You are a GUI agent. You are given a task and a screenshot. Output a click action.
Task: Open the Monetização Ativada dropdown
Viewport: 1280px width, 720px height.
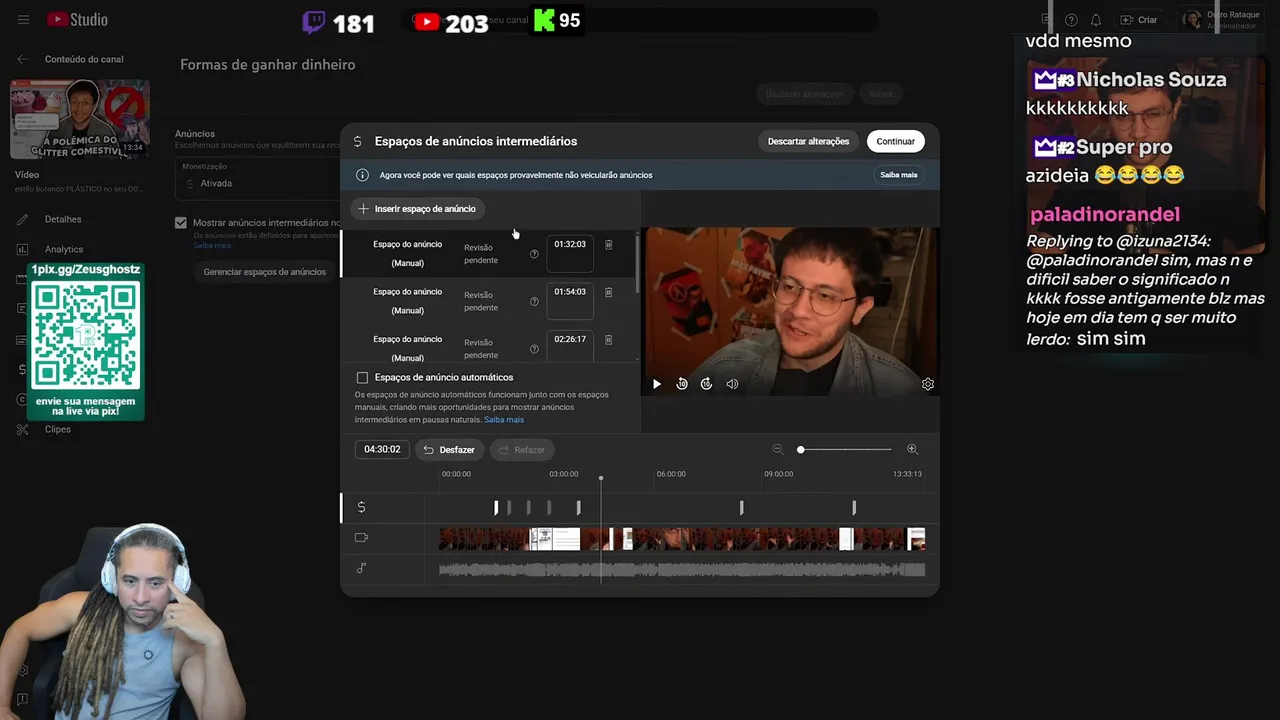[257, 177]
